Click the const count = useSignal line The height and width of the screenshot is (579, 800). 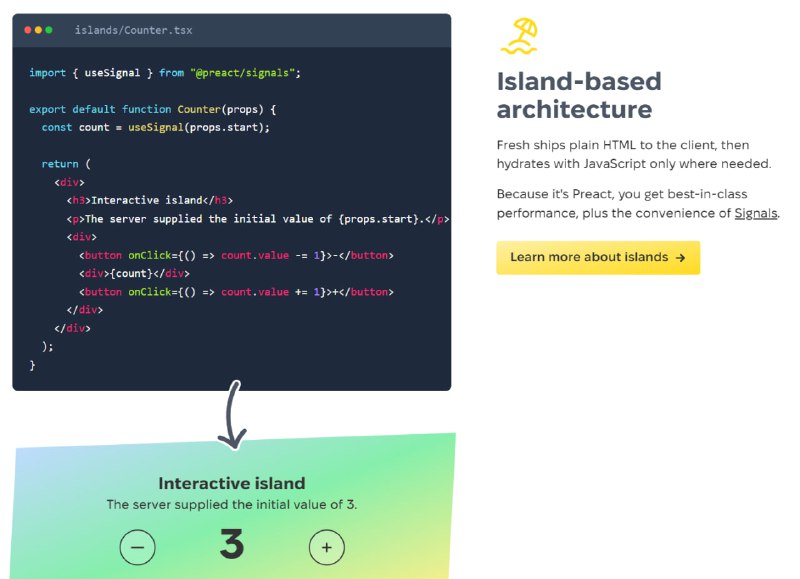tap(156, 128)
